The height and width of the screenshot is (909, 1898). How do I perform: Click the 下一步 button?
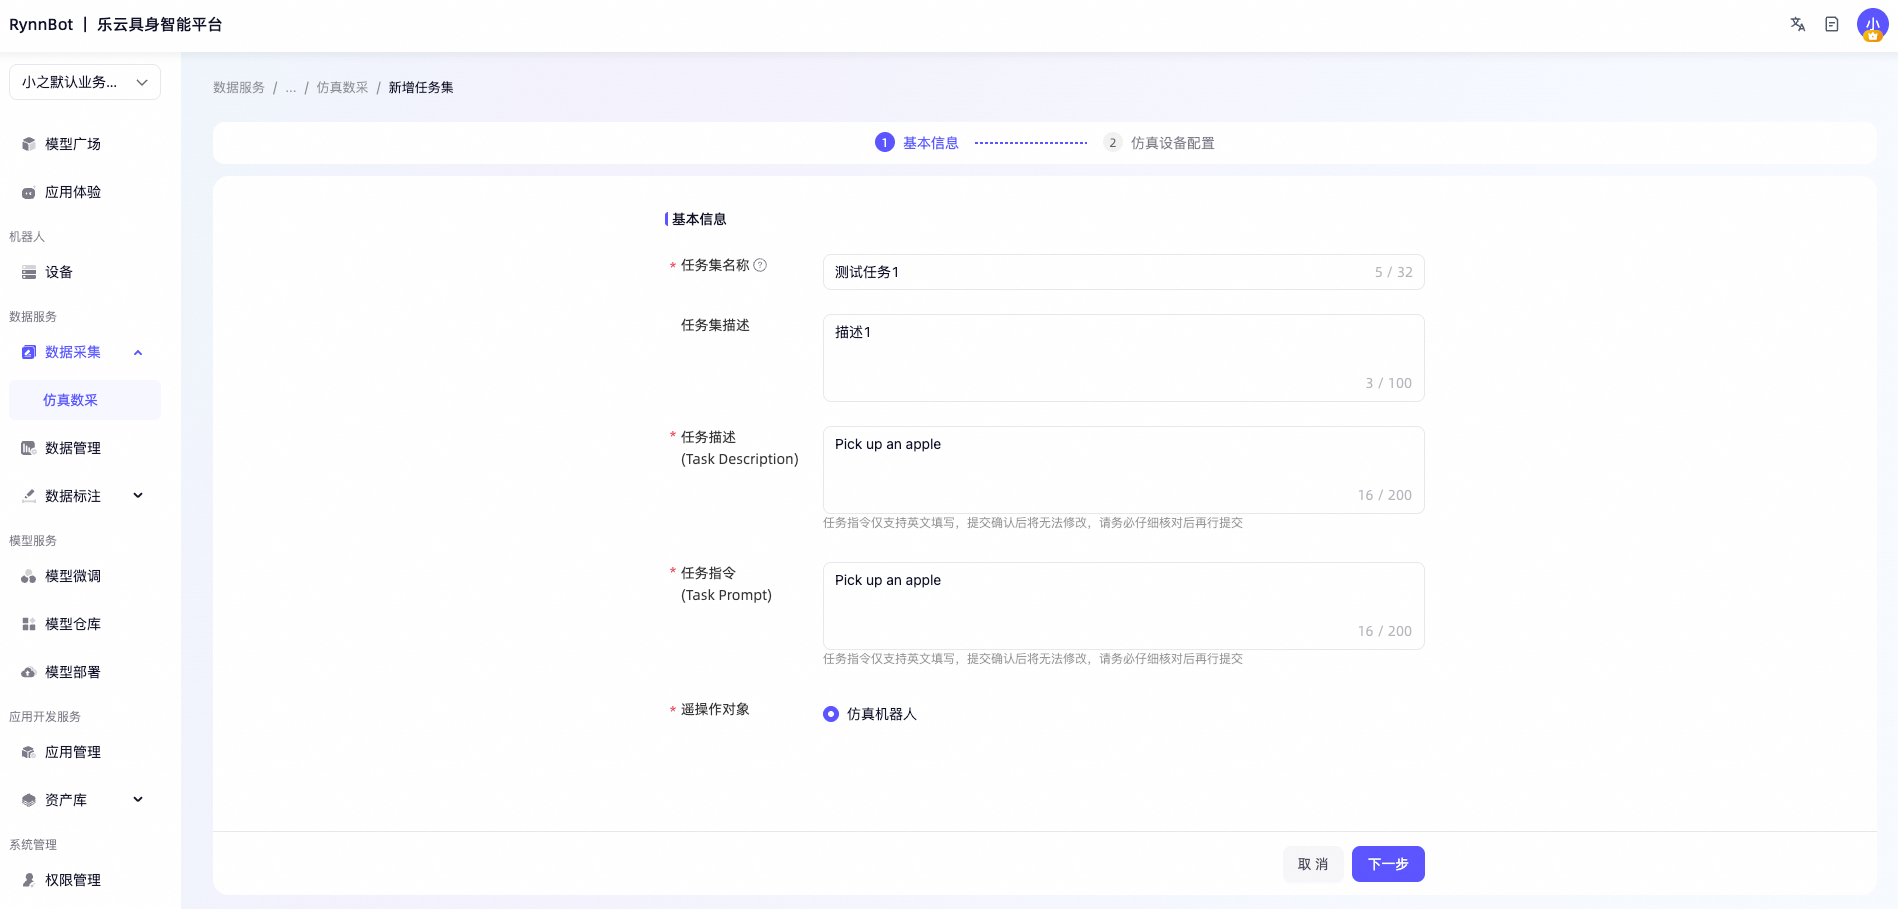[x=1388, y=864]
